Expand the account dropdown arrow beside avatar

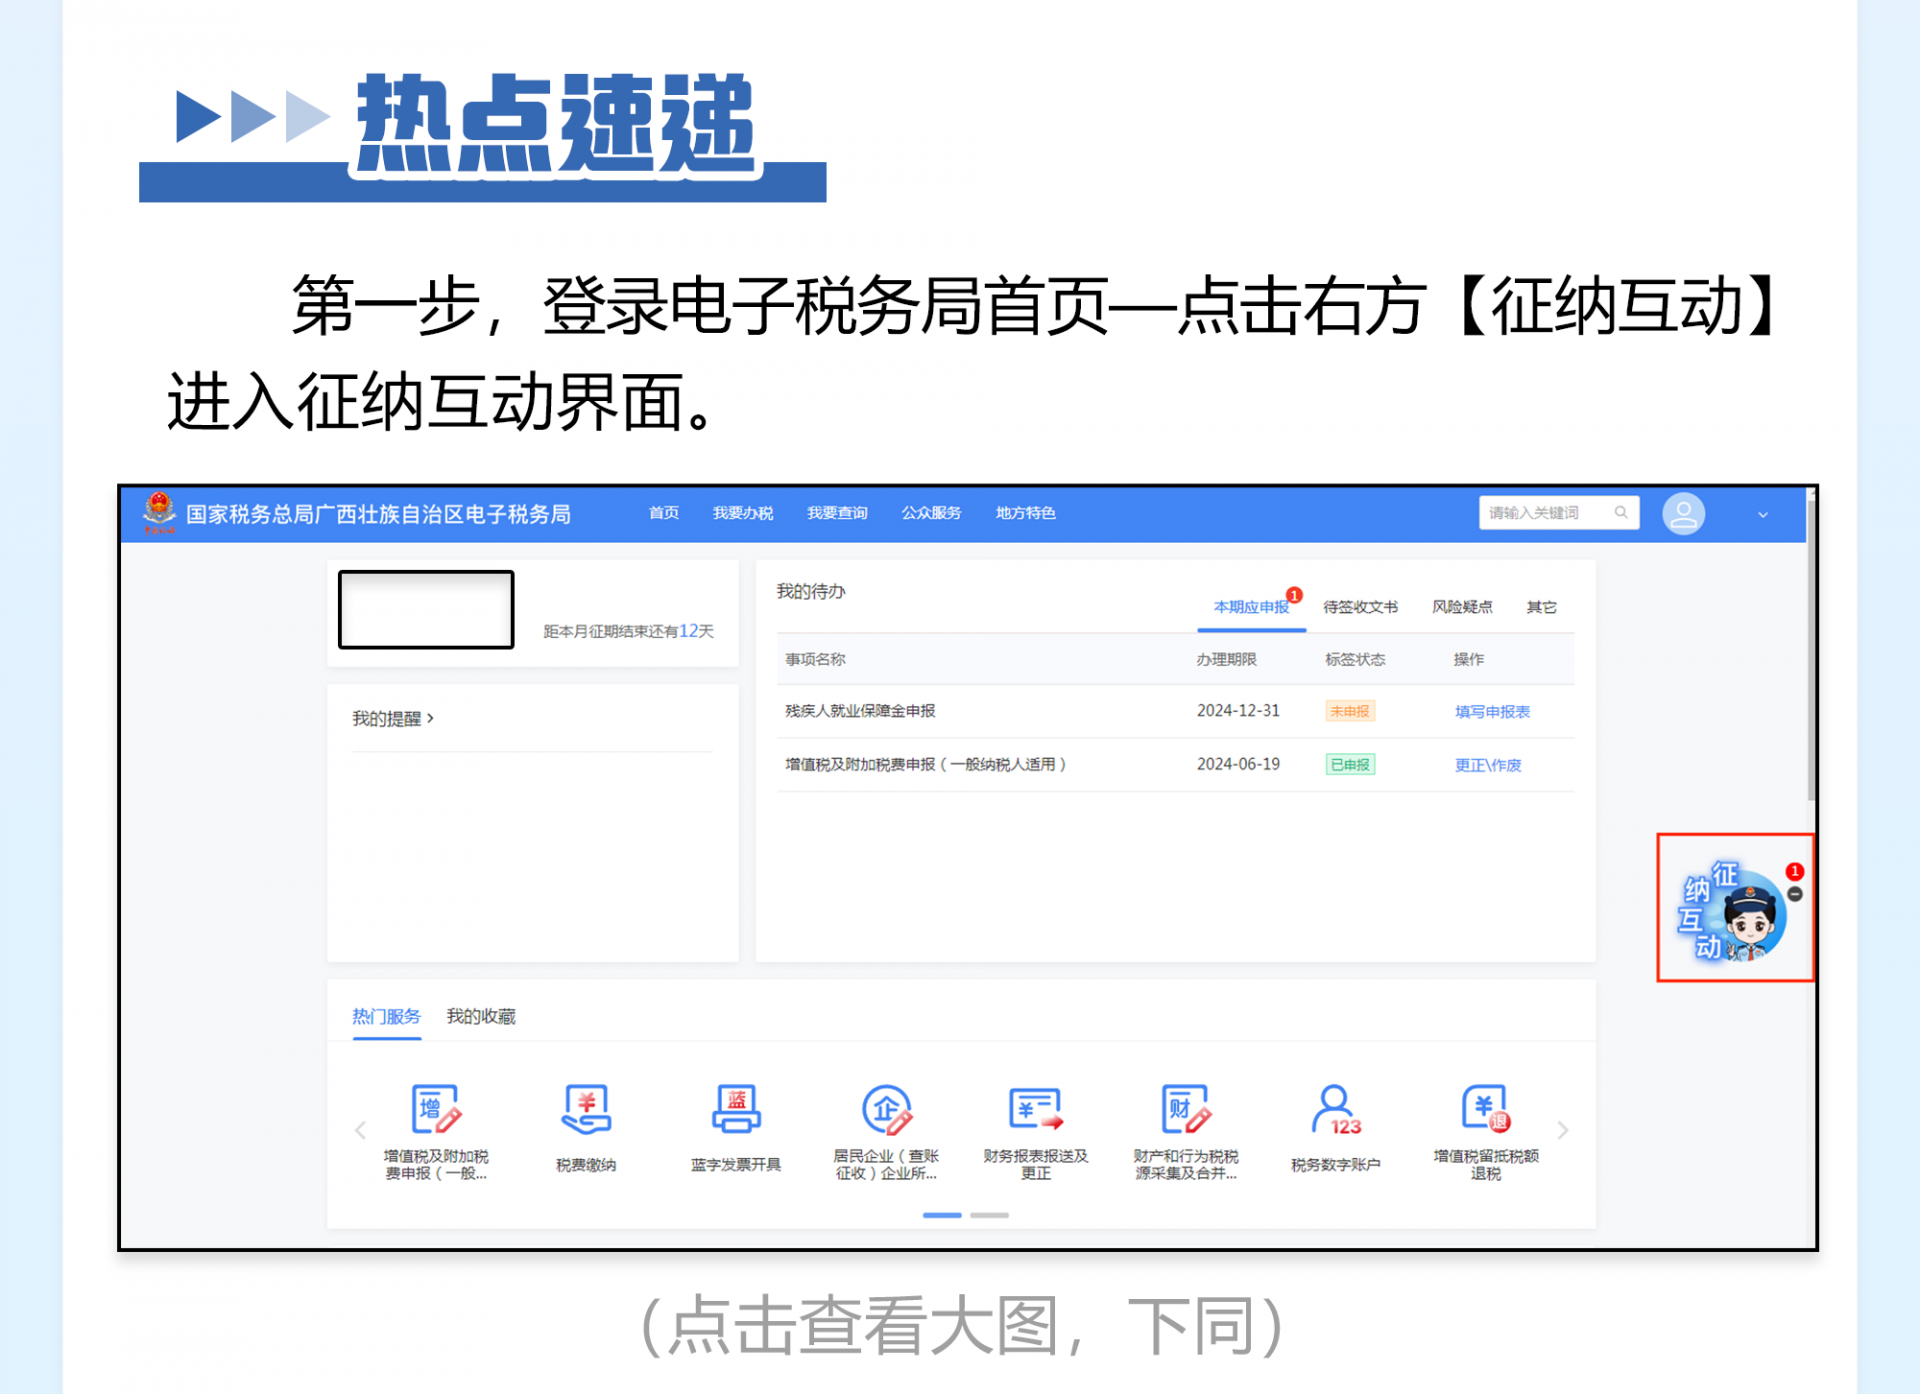[1763, 515]
